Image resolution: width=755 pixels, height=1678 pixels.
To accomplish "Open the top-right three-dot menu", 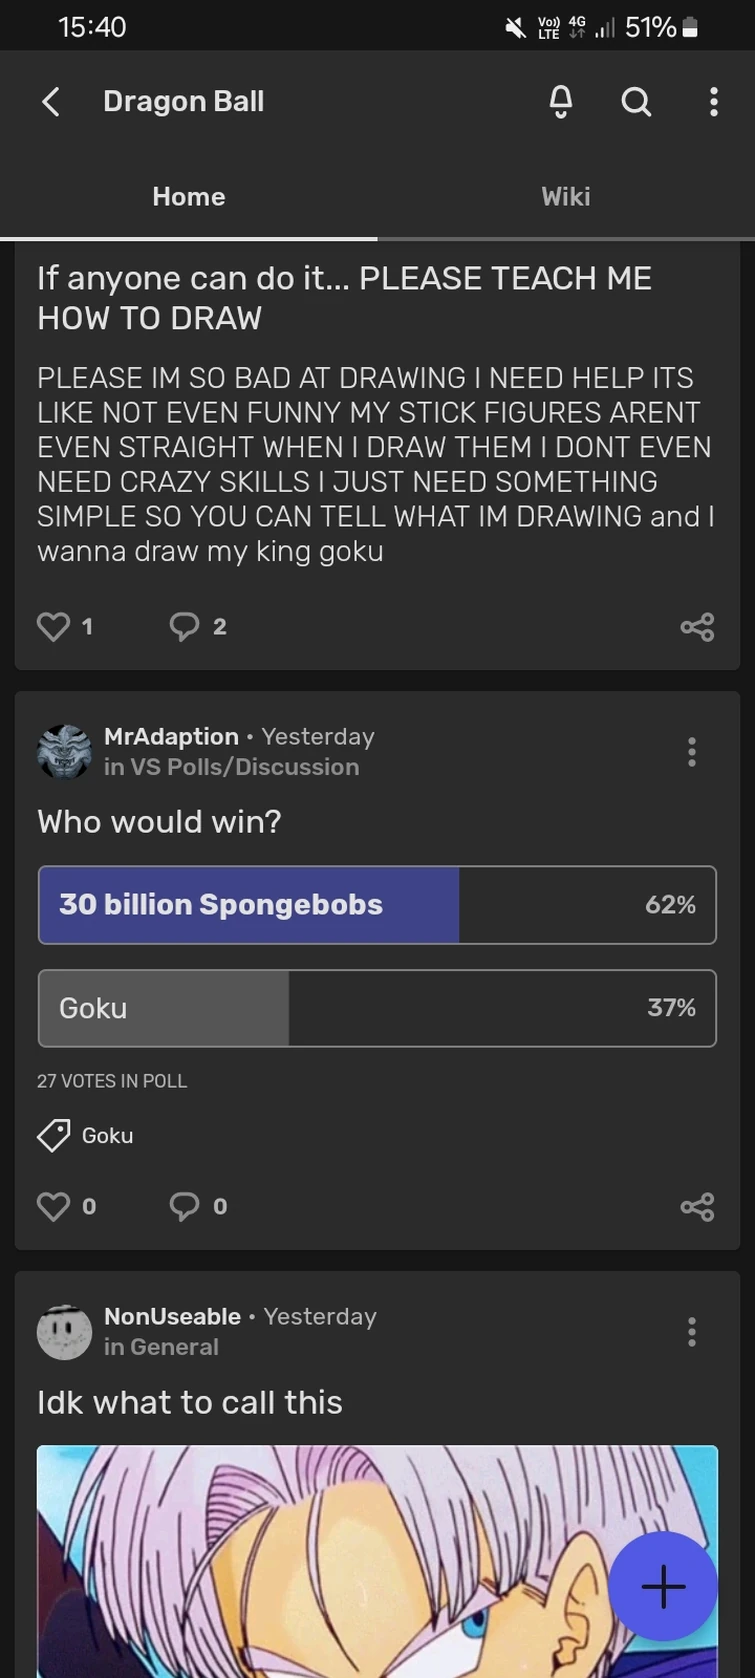I will pos(713,101).
